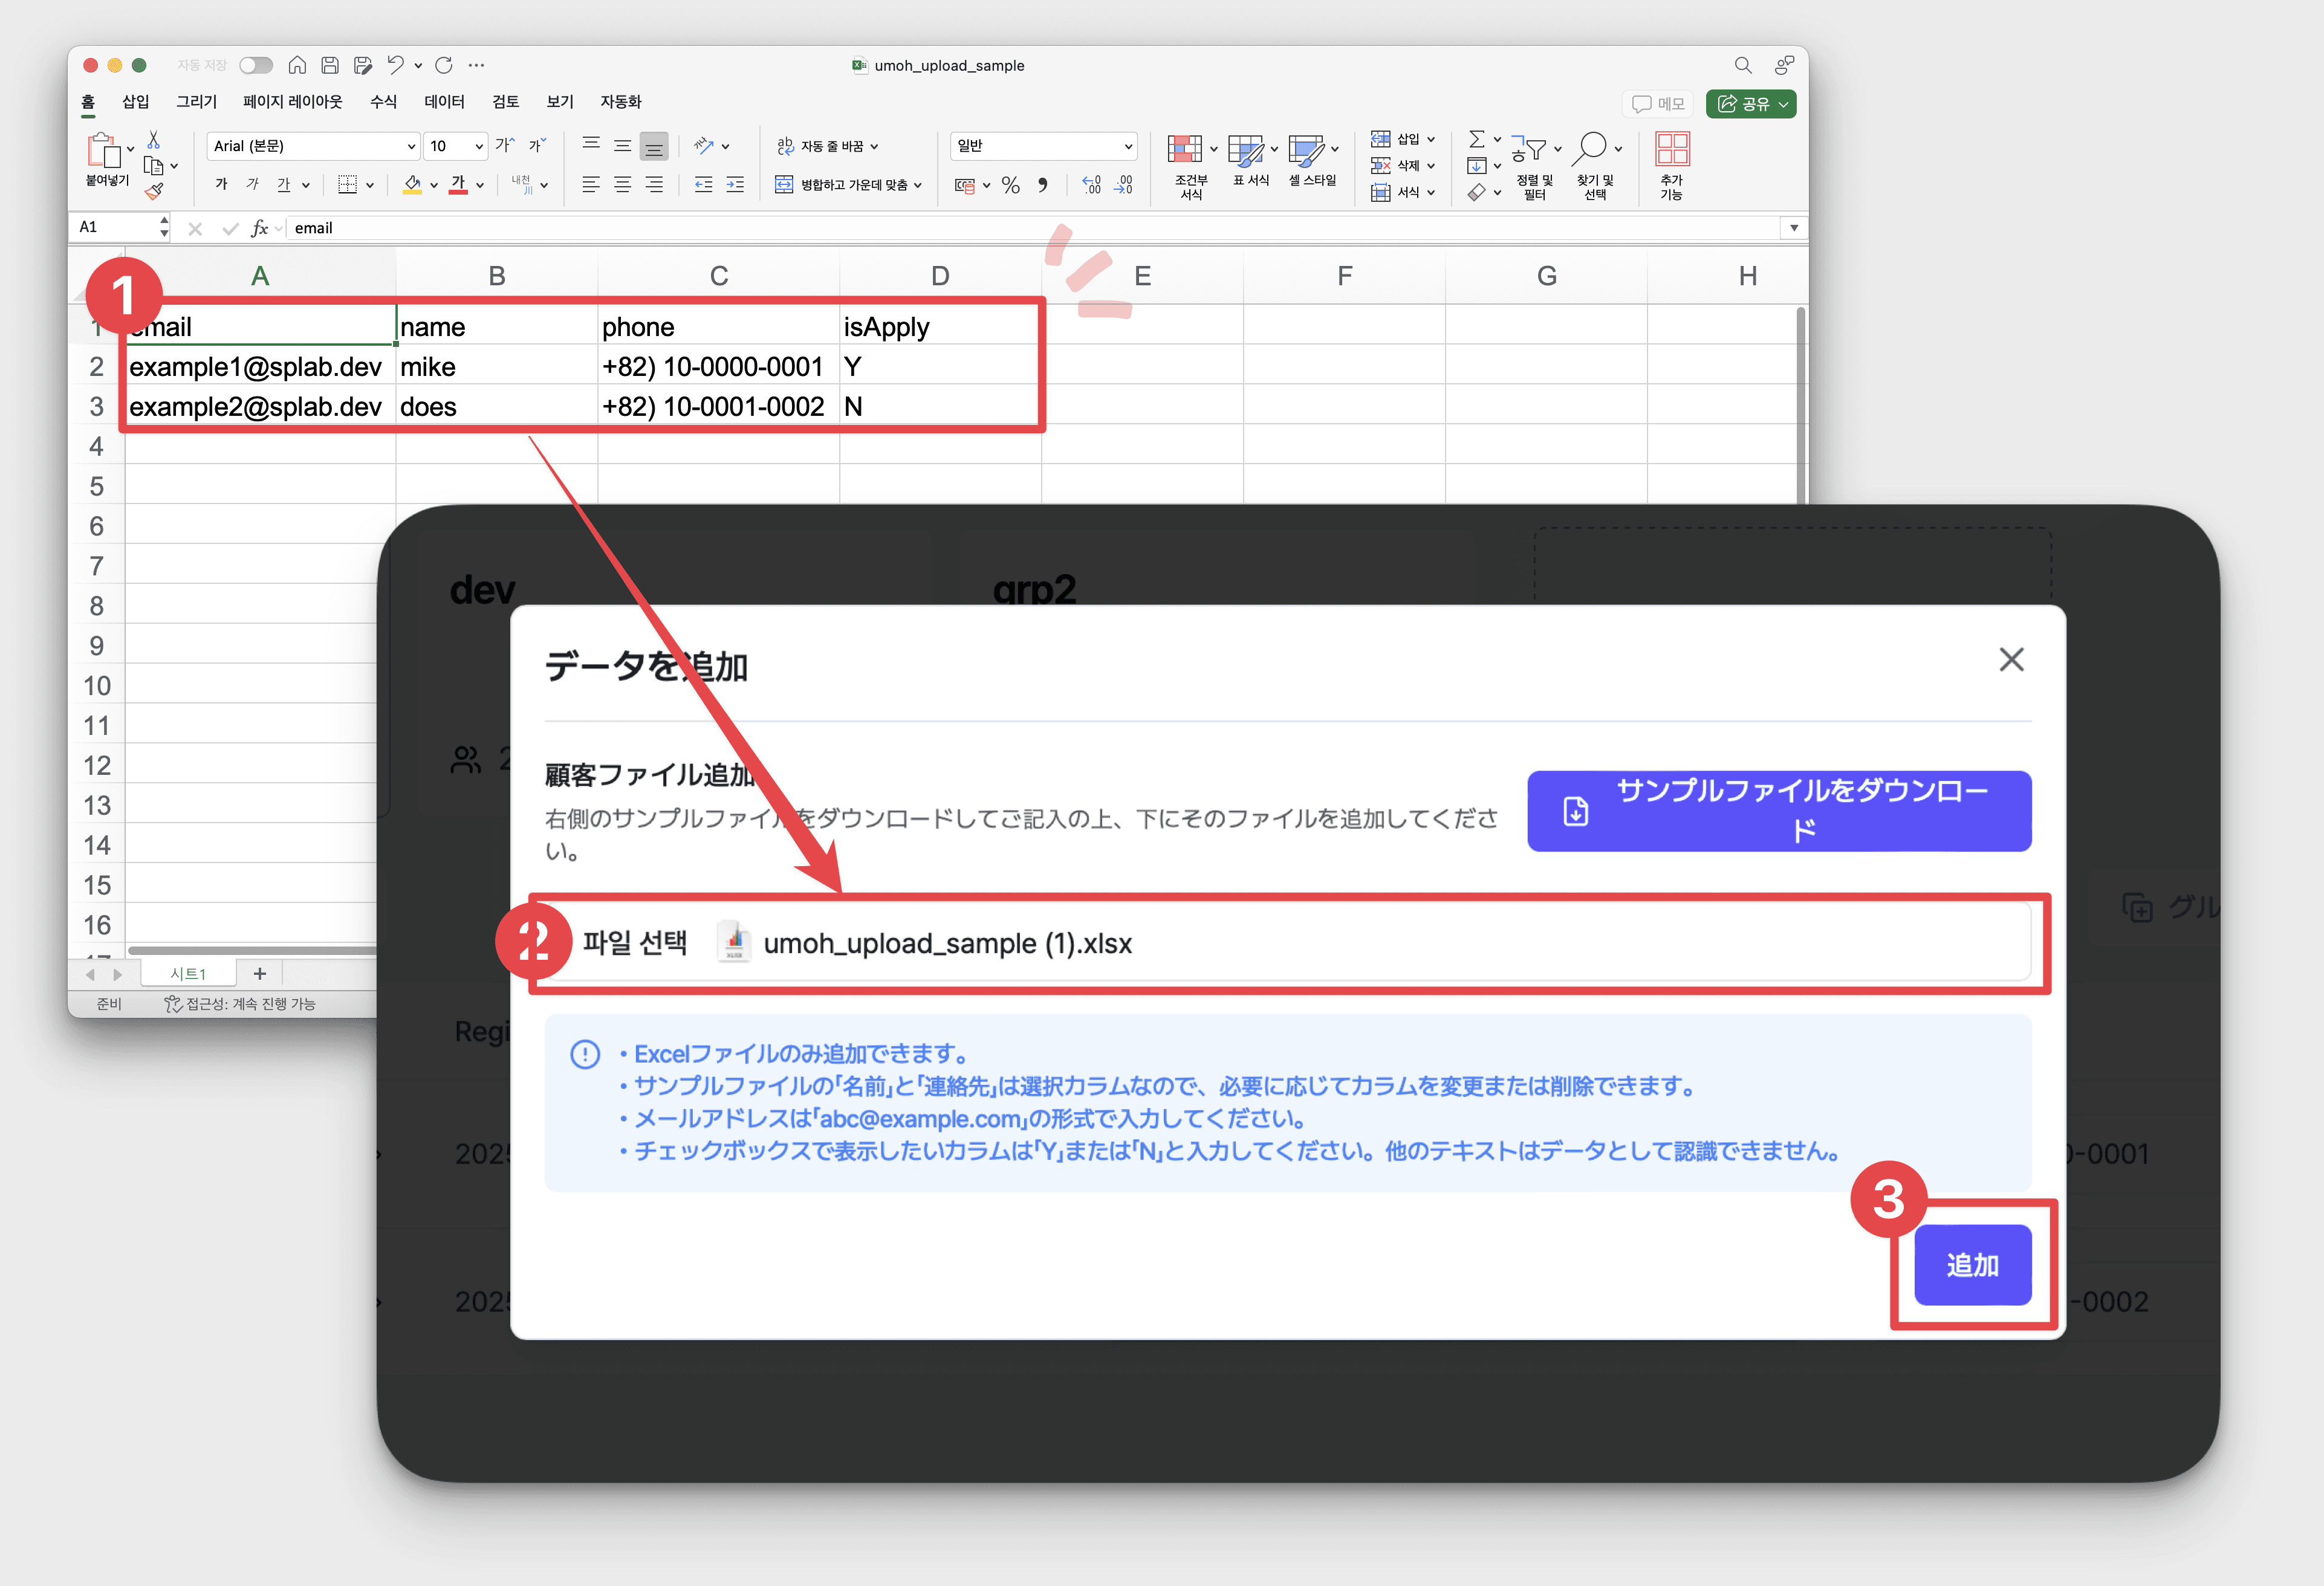Open the Data ribbon tab
2324x1586 pixels.
444,102
